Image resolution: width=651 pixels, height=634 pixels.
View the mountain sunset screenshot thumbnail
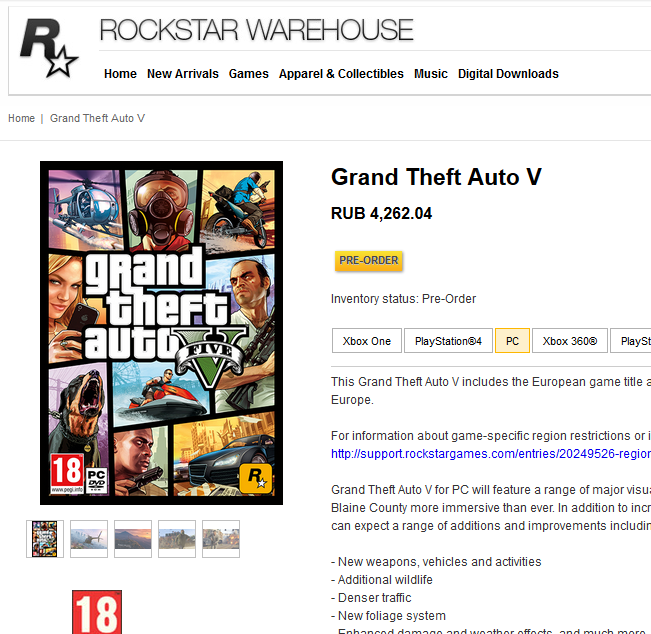pos(133,539)
